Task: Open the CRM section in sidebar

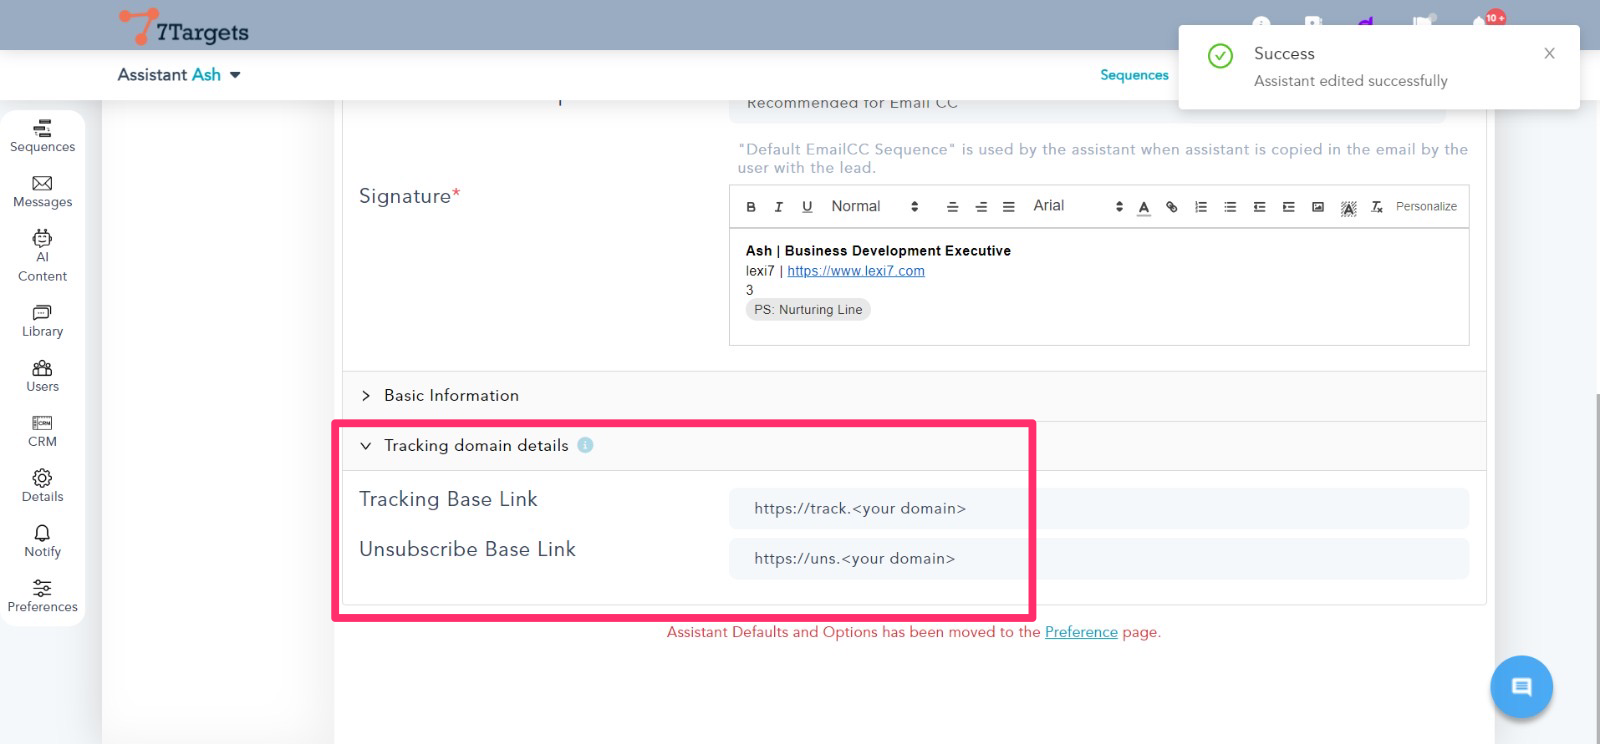Action: [42, 430]
